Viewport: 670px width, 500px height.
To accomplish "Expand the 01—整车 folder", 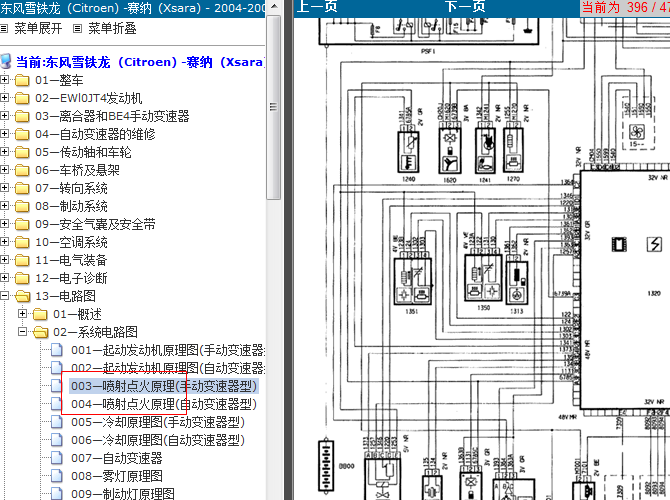I will (x=4, y=80).
